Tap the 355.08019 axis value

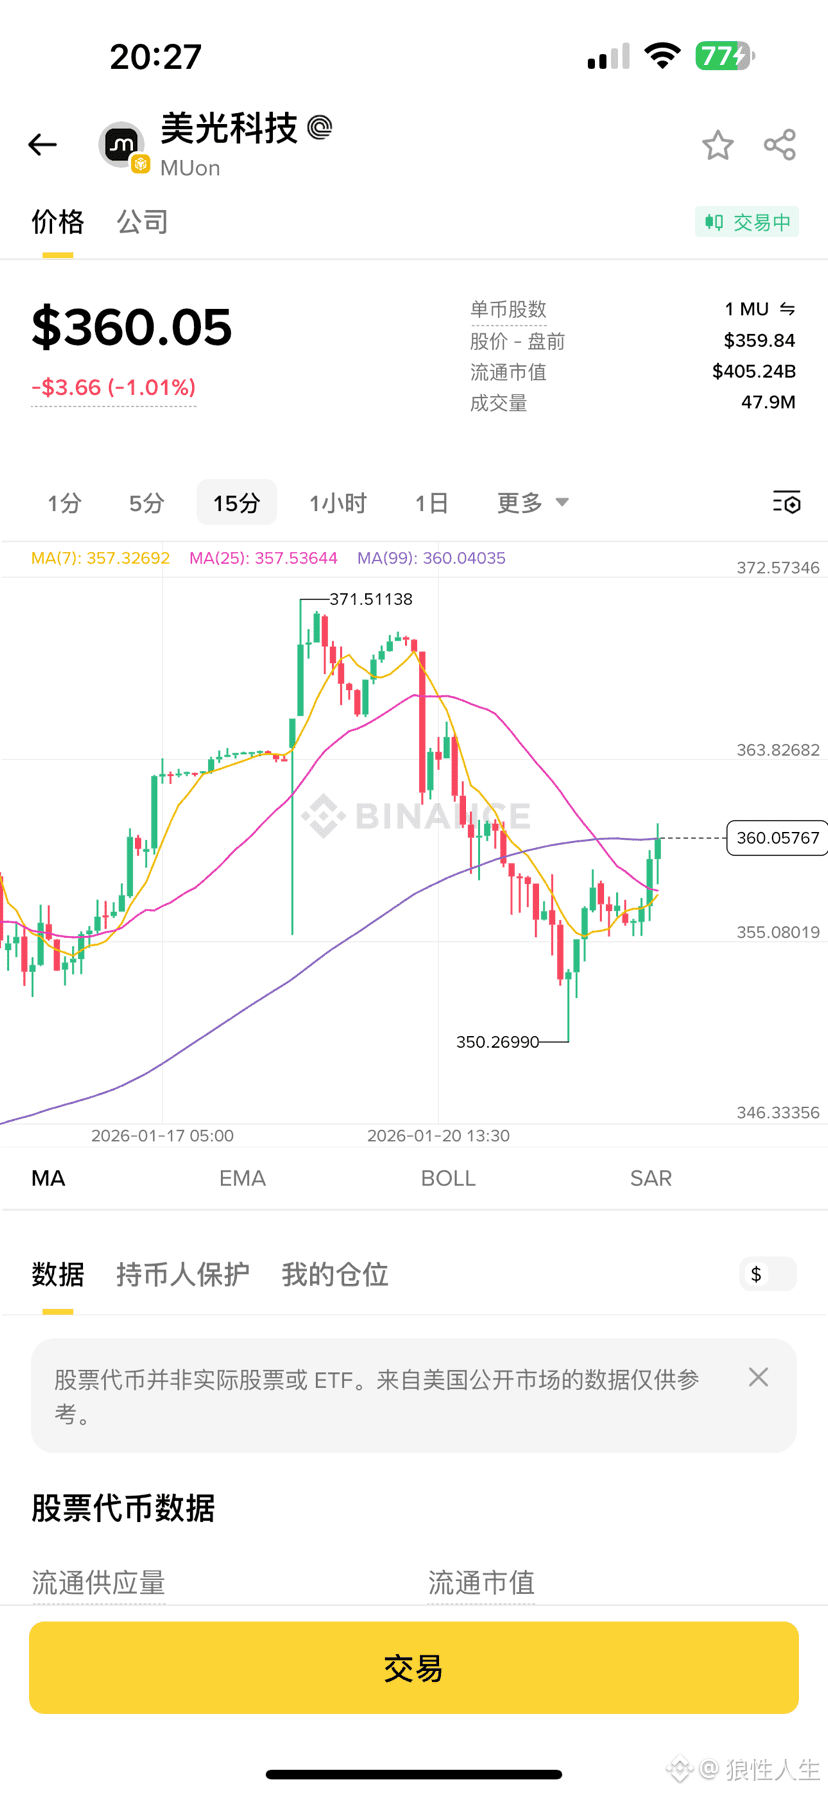coord(778,932)
